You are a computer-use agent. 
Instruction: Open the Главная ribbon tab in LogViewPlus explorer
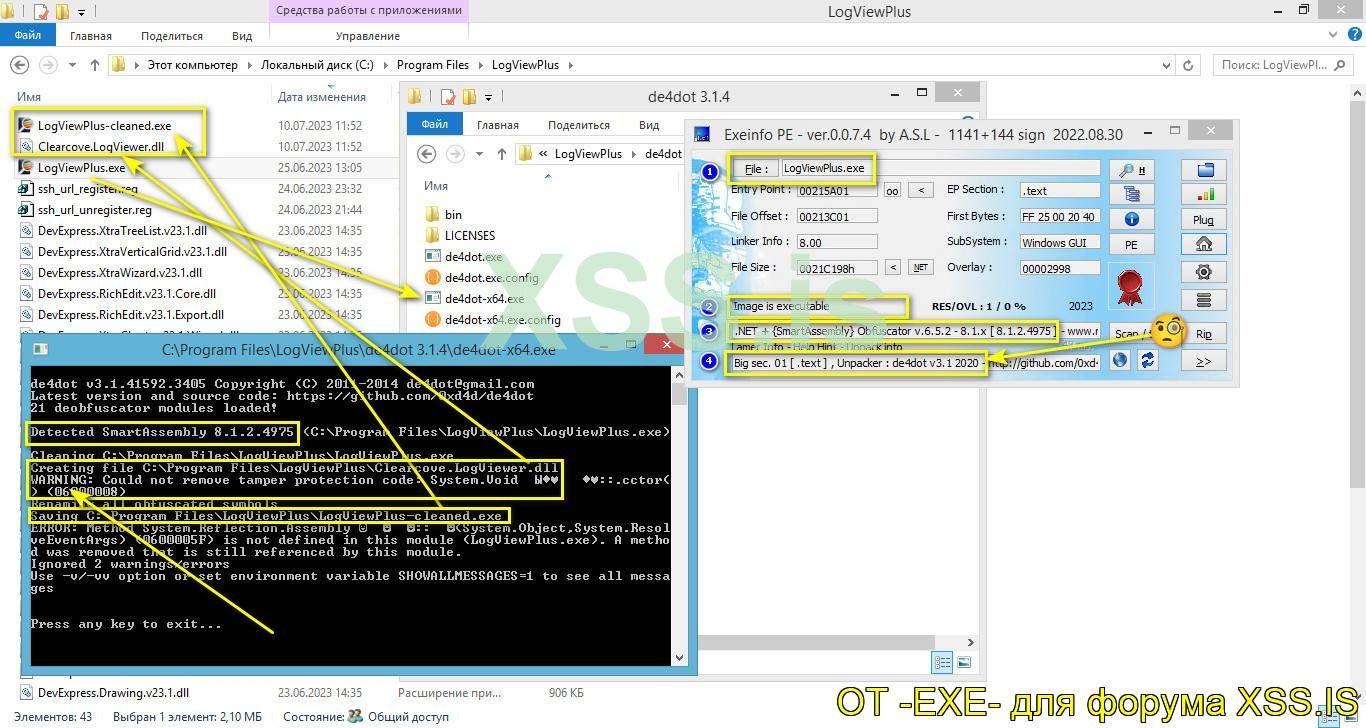point(91,36)
